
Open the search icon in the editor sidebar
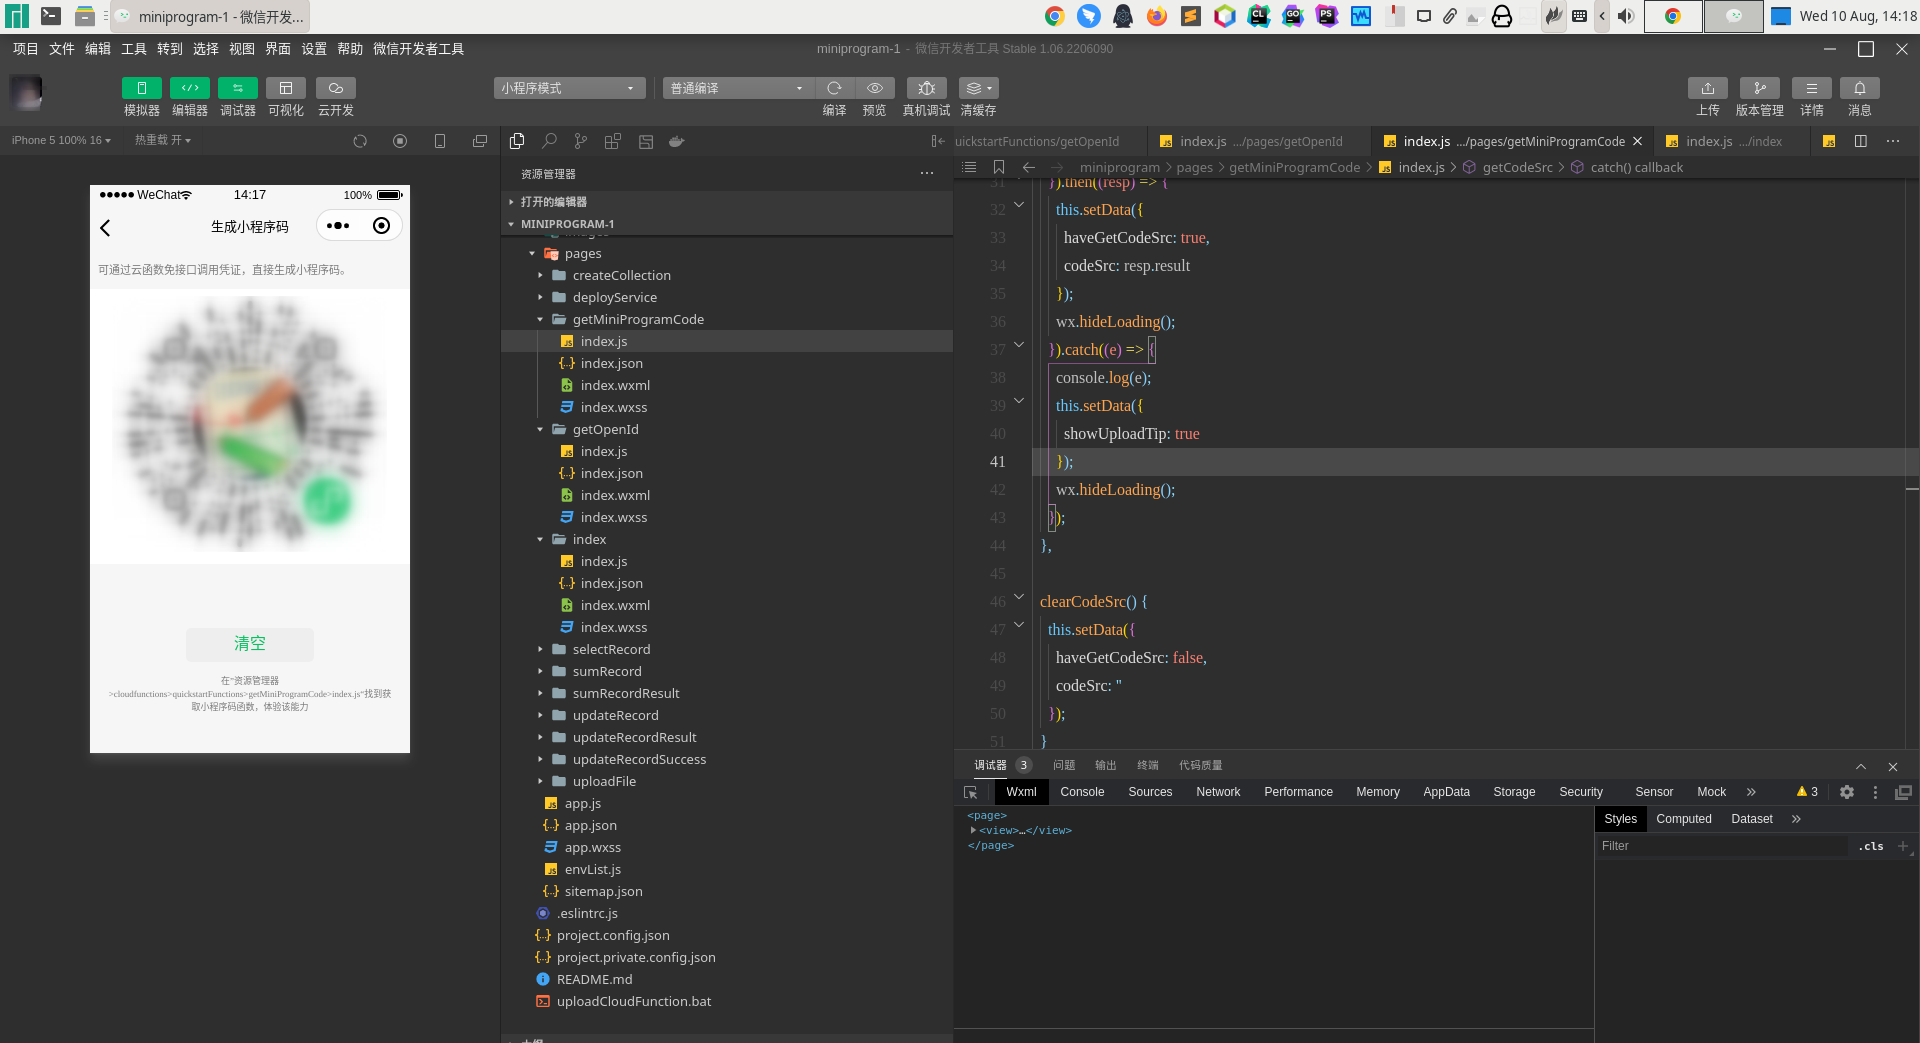549,141
